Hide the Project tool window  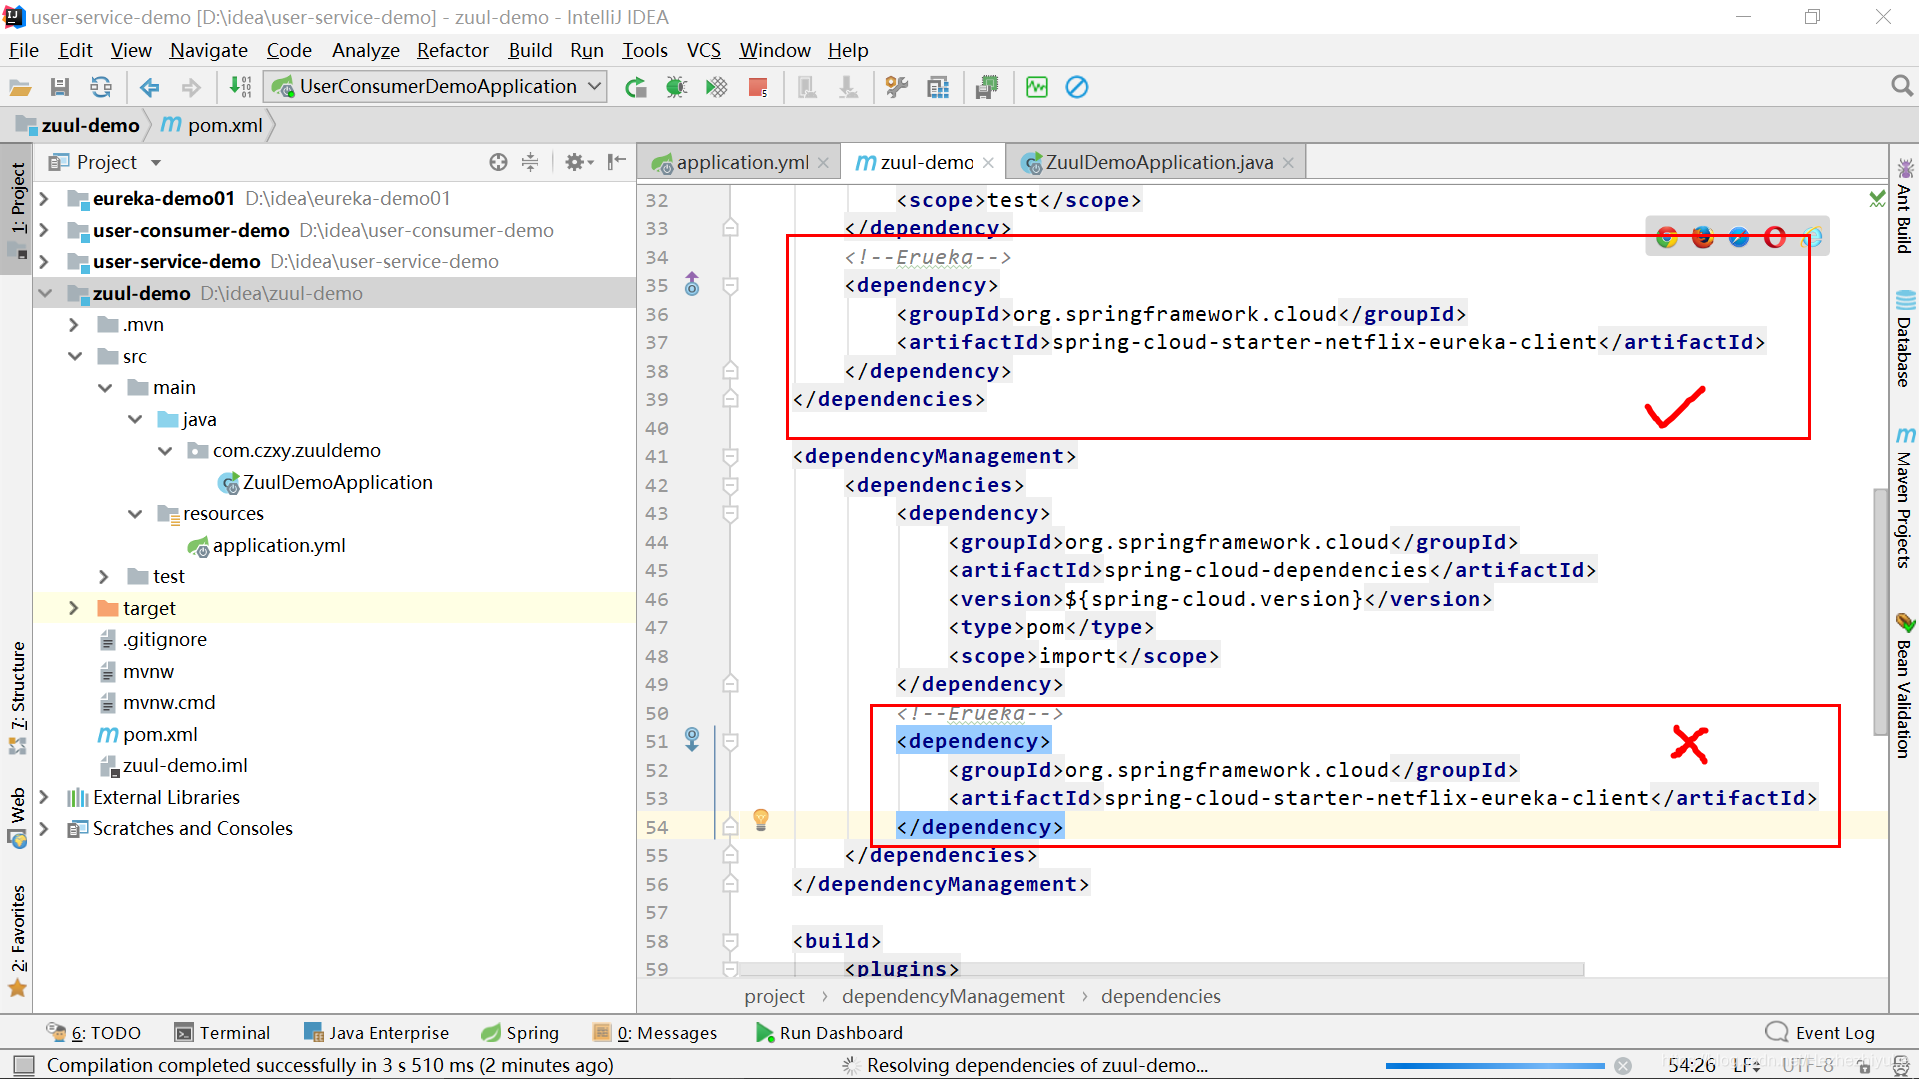click(x=617, y=162)
